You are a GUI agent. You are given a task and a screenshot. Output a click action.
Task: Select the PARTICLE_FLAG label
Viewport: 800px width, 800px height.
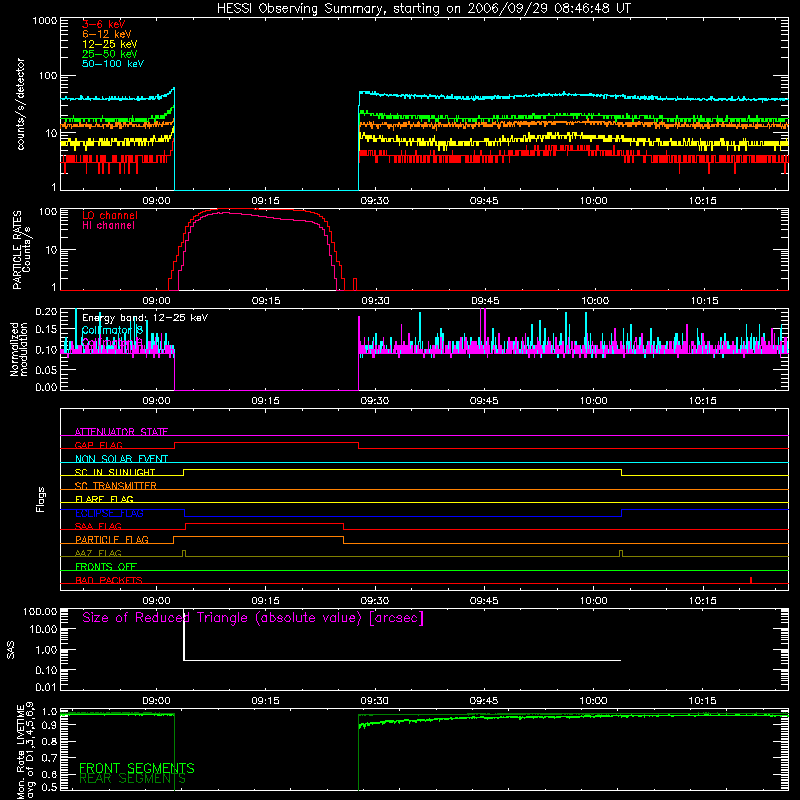point(112,539)
